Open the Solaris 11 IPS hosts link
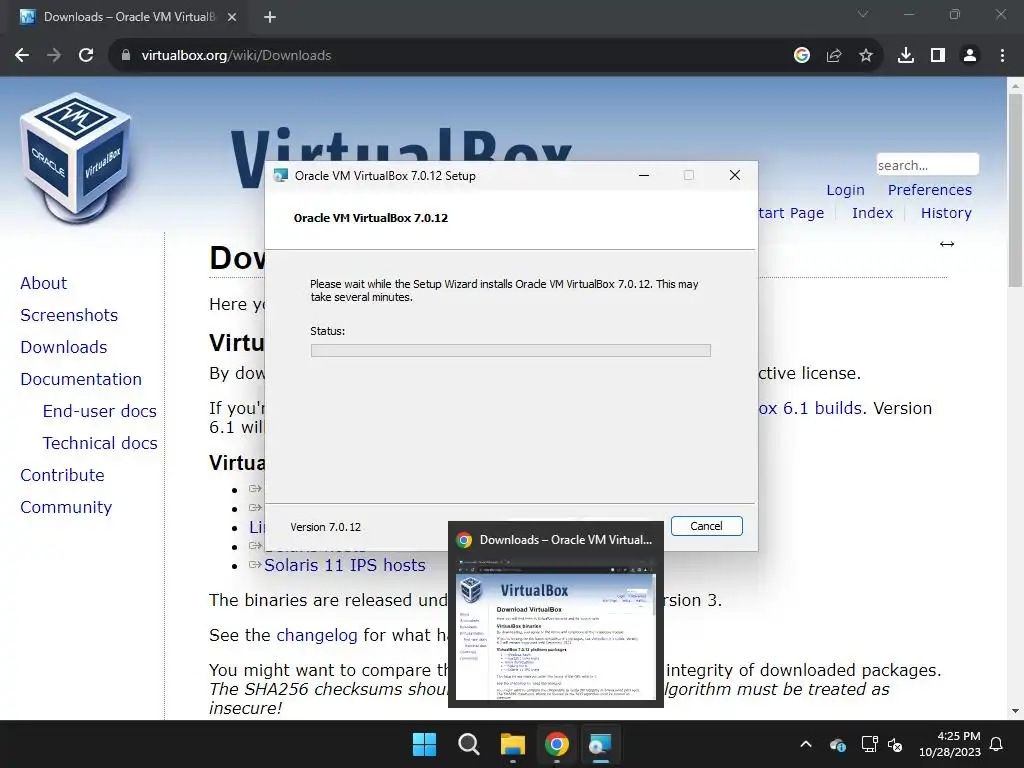 coord(344,565)
